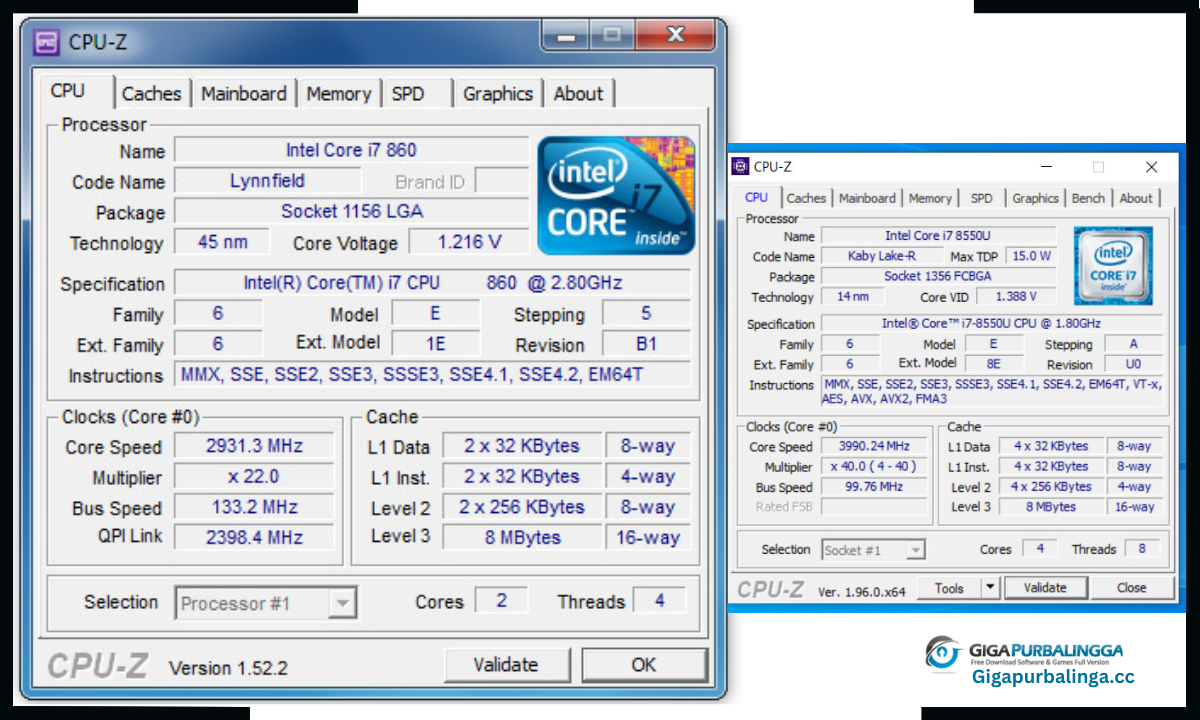Click the Intel Core i7 badge in right CPU-Z window
This screenshot has height=720, width=1200.
(x=1113, y=266)
